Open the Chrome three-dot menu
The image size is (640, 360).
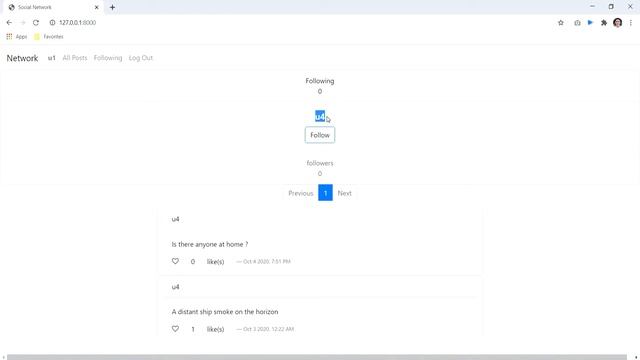pos(631,23)
